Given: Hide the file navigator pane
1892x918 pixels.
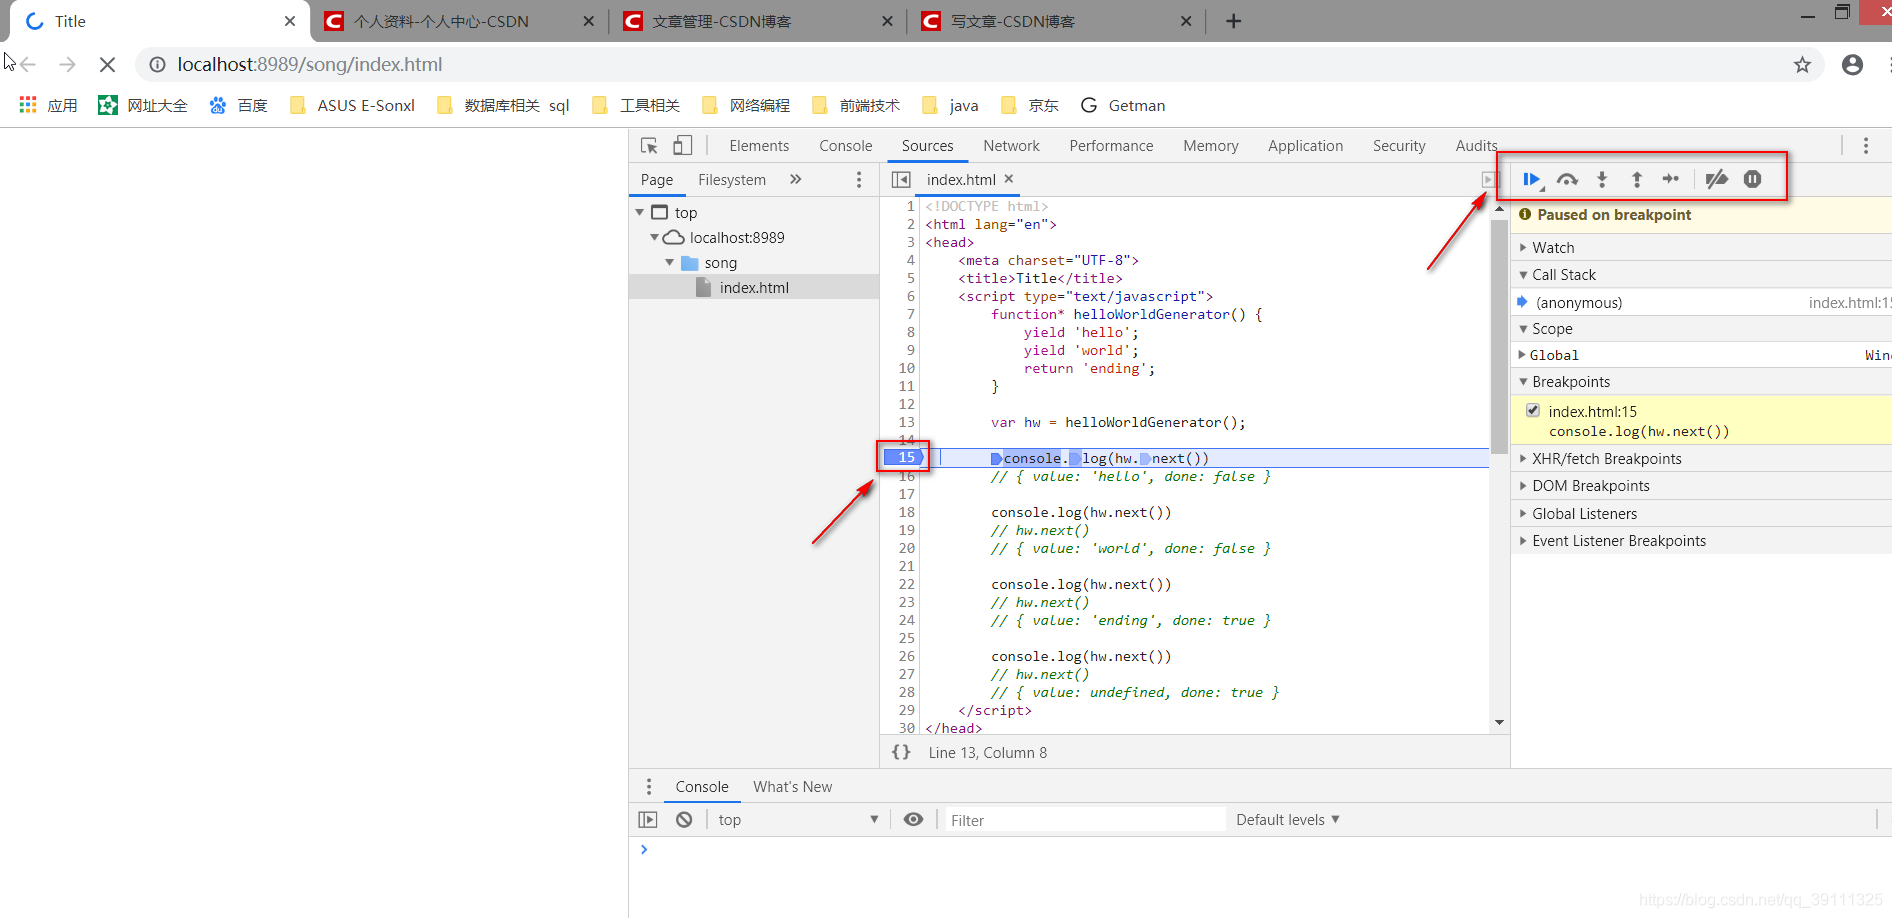Looking at the screenshot, I should [x=901, y=179].
